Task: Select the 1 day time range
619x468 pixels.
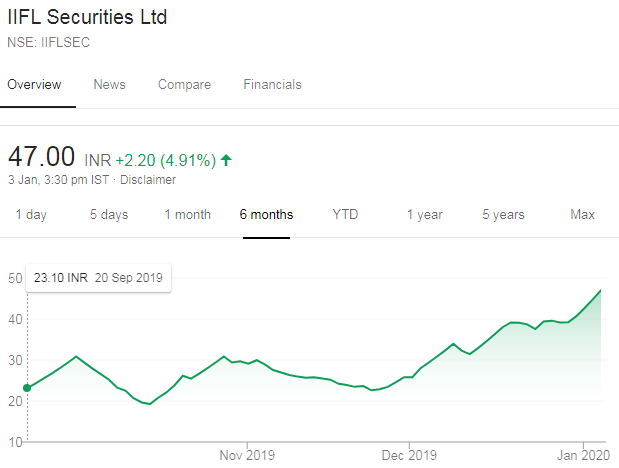Action: pos(31,215)
